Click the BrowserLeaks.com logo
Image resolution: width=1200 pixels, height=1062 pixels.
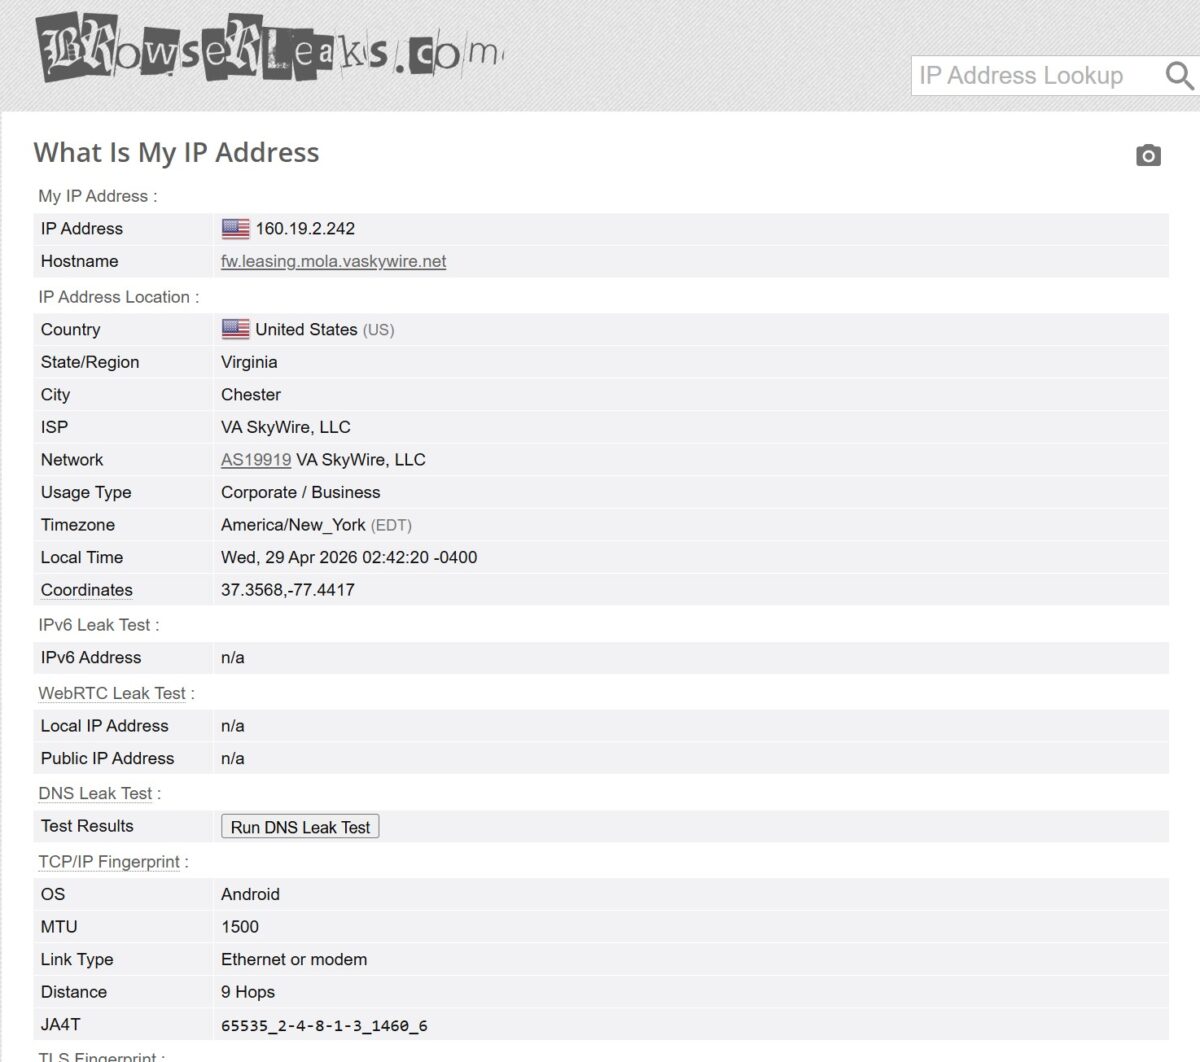[x=270, y=47]
